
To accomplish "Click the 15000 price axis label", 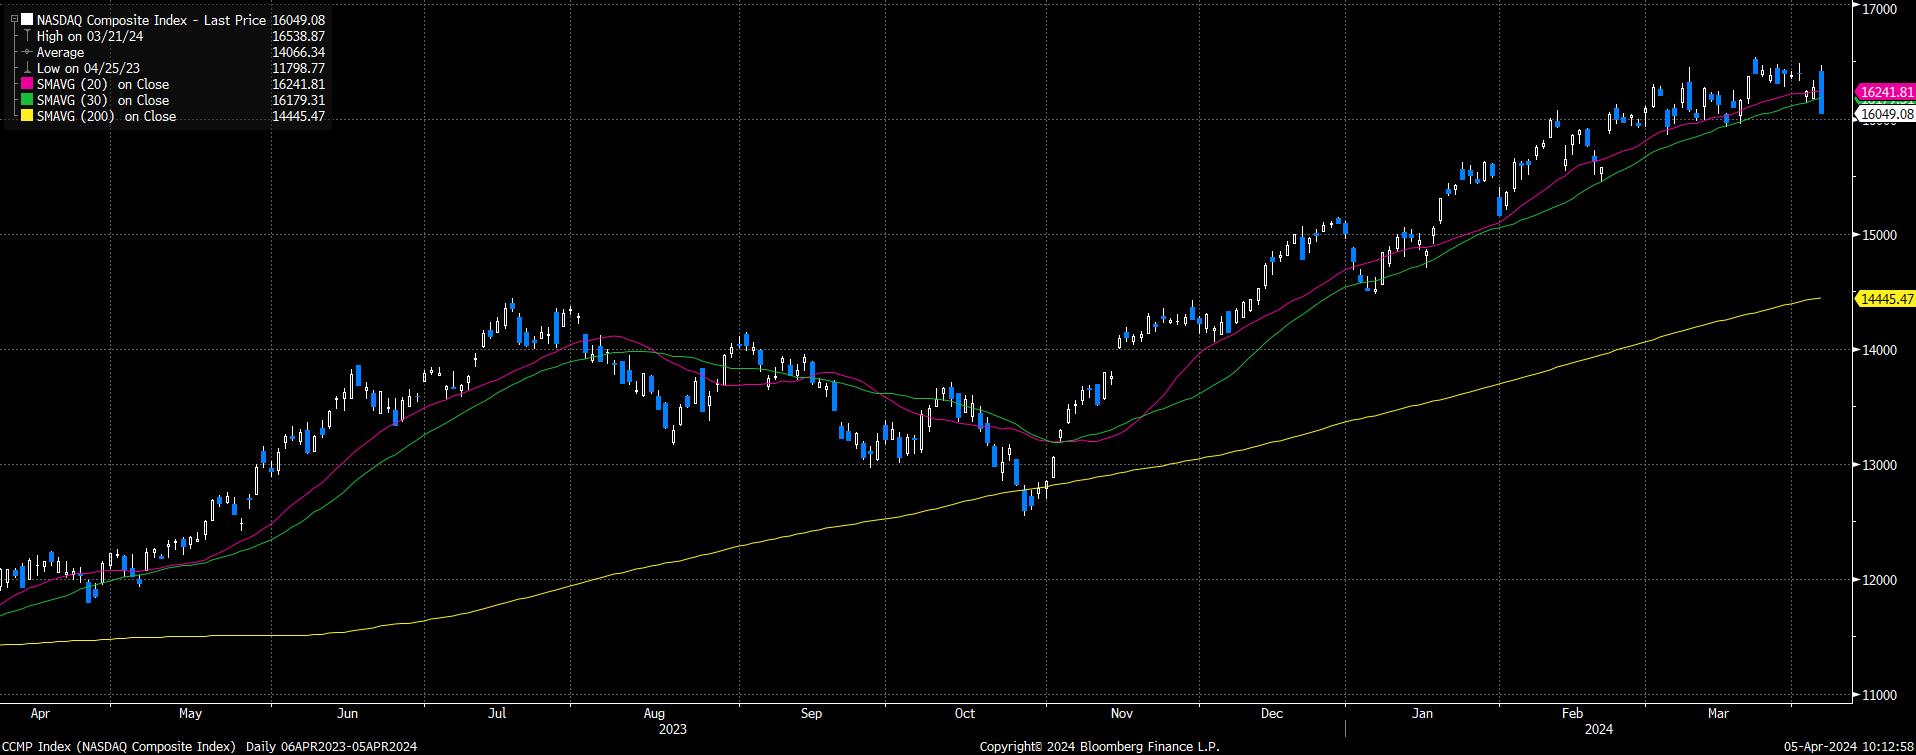I will (x=1880, y=235).
